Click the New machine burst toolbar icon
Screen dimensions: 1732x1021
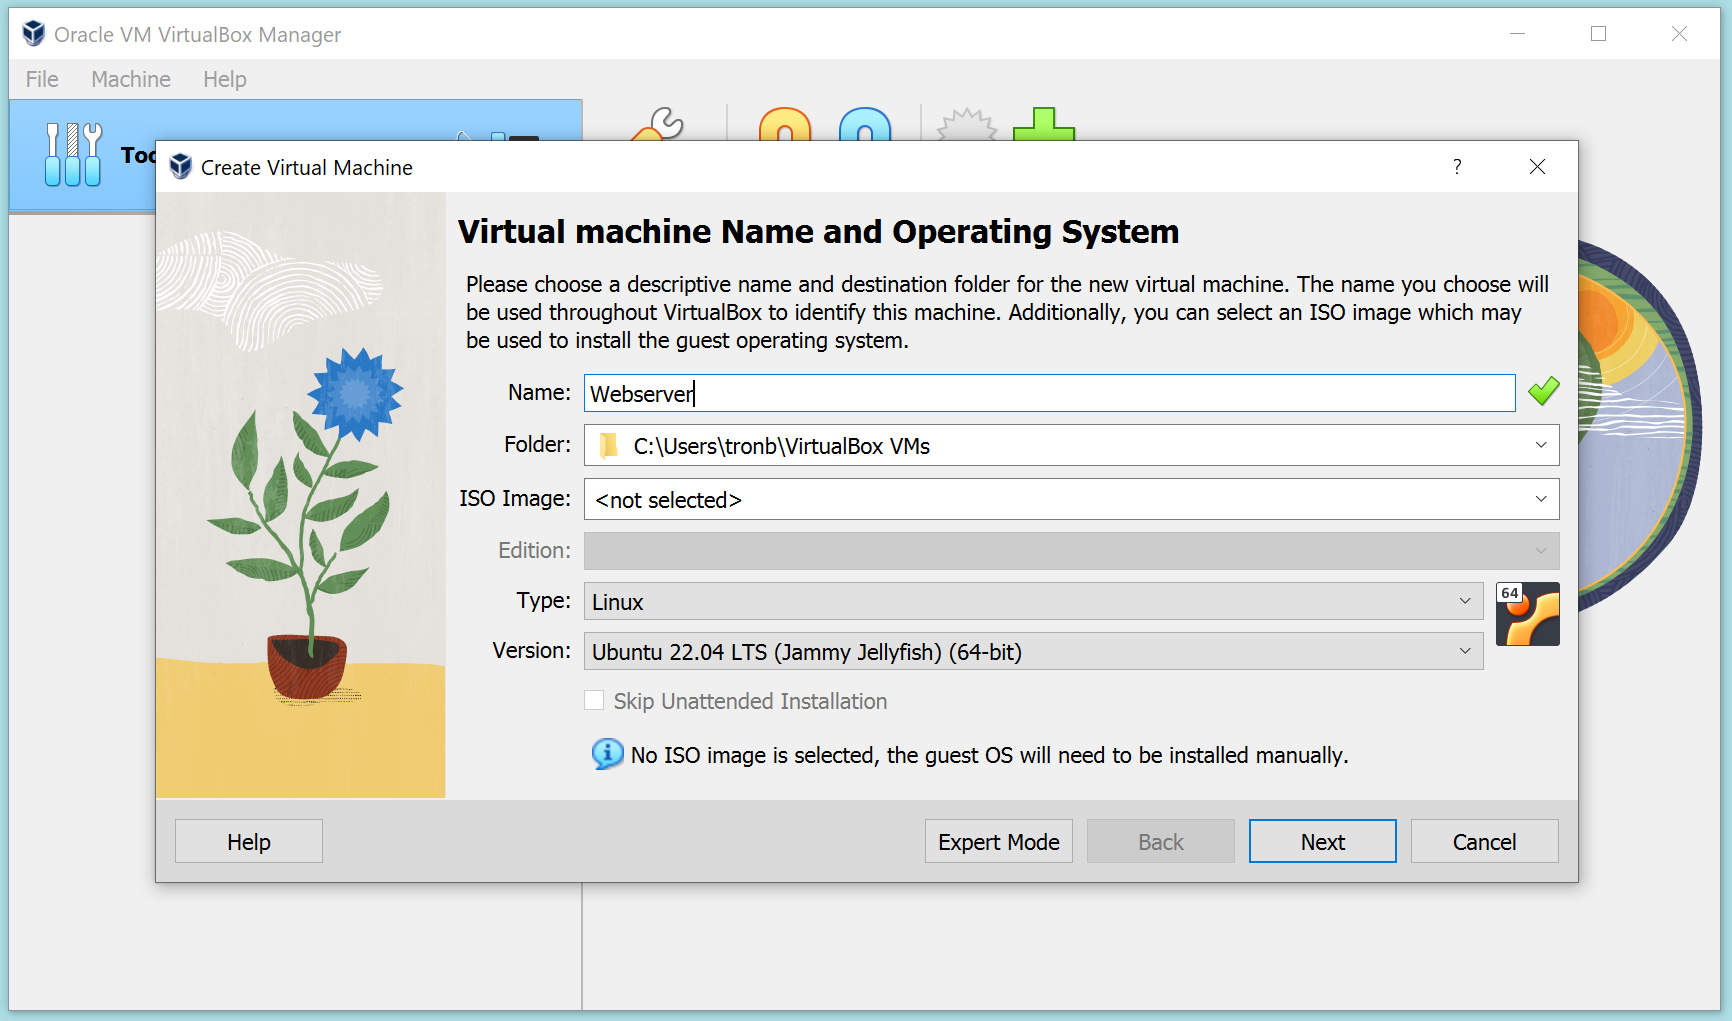tap(963, 125)
